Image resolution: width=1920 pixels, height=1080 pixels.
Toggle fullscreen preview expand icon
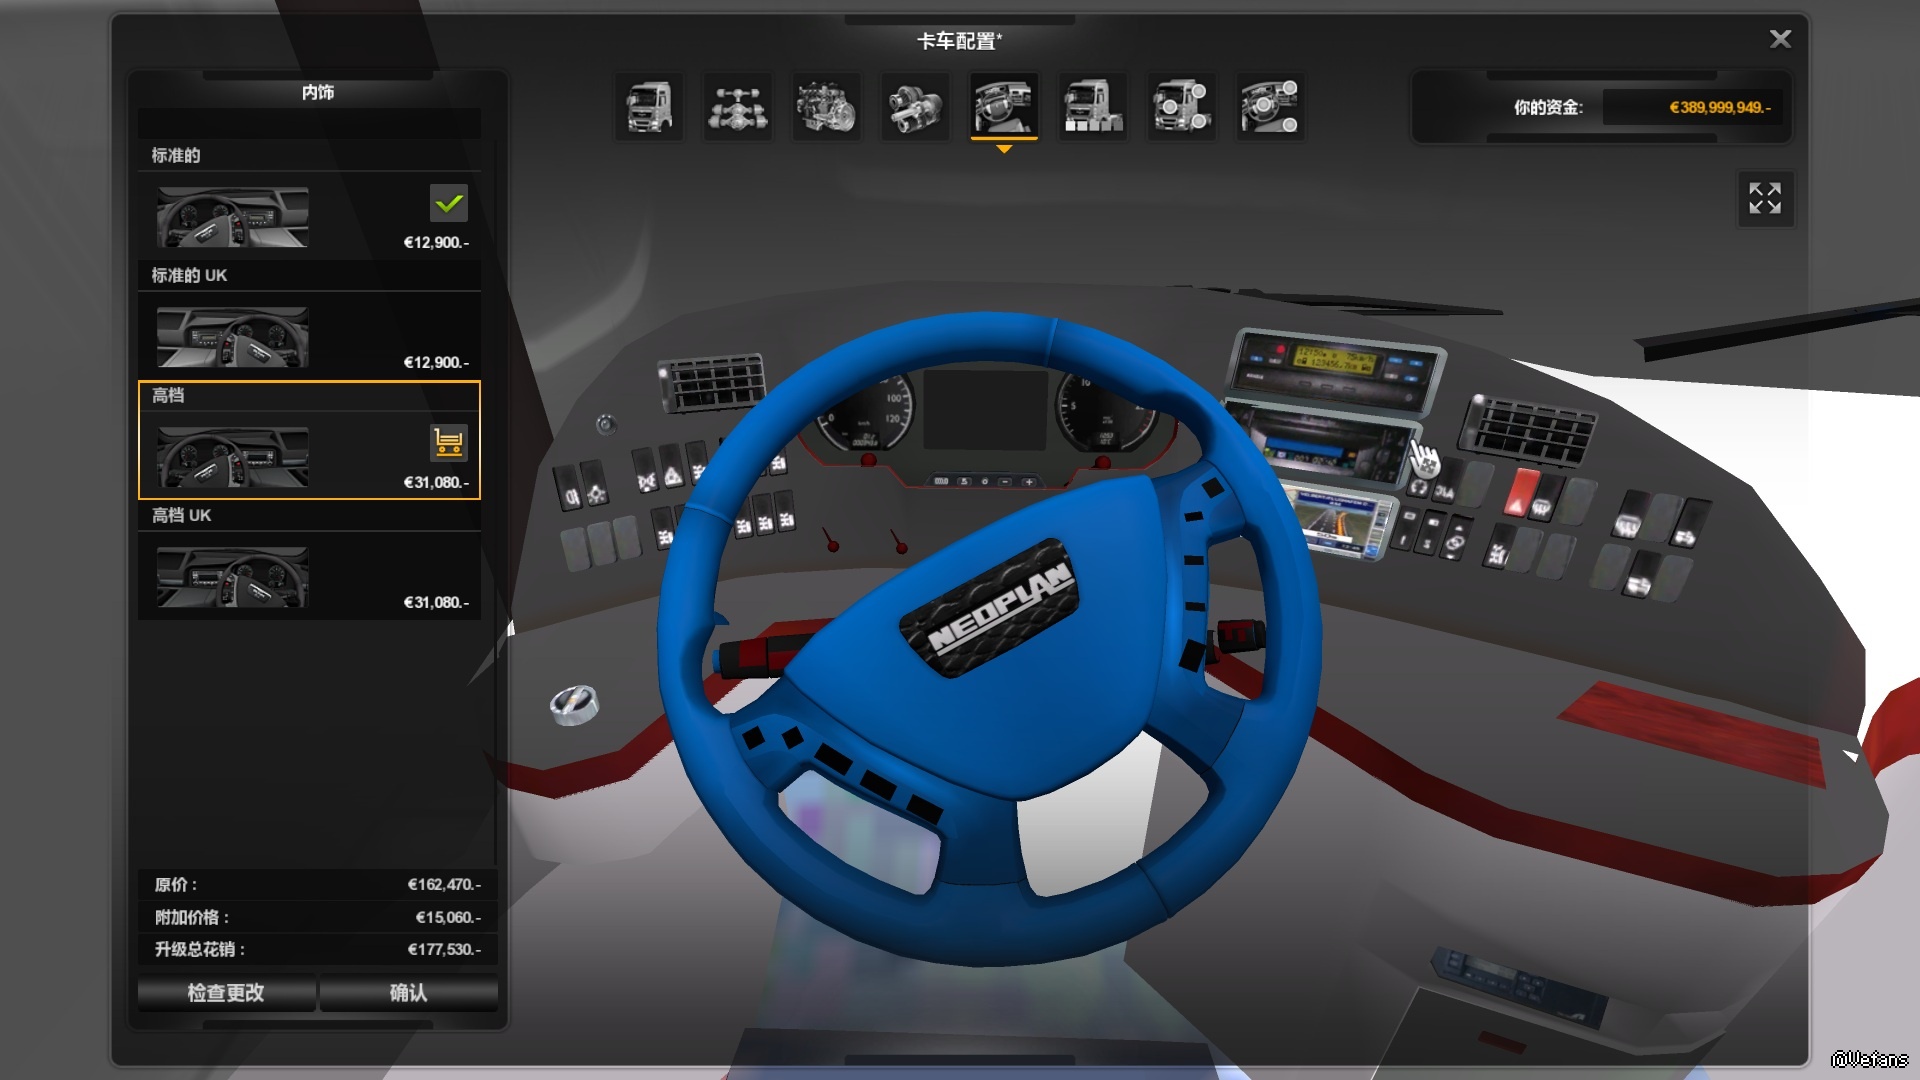pos(1765,198)
